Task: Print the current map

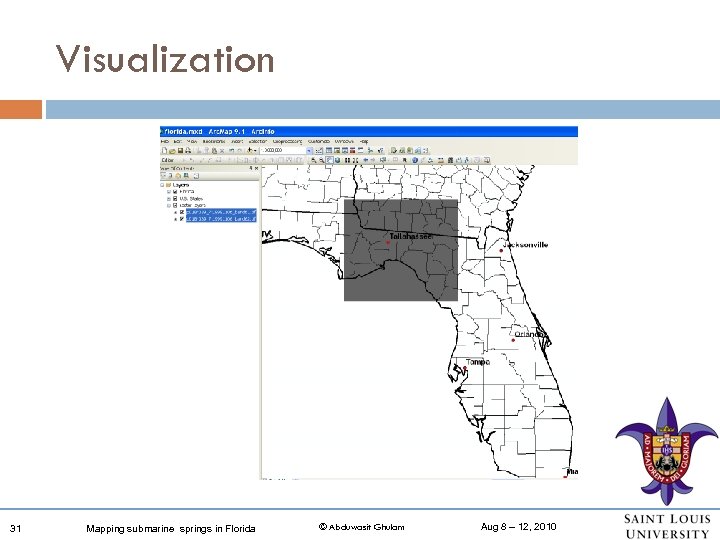Action: click(188, 150)
